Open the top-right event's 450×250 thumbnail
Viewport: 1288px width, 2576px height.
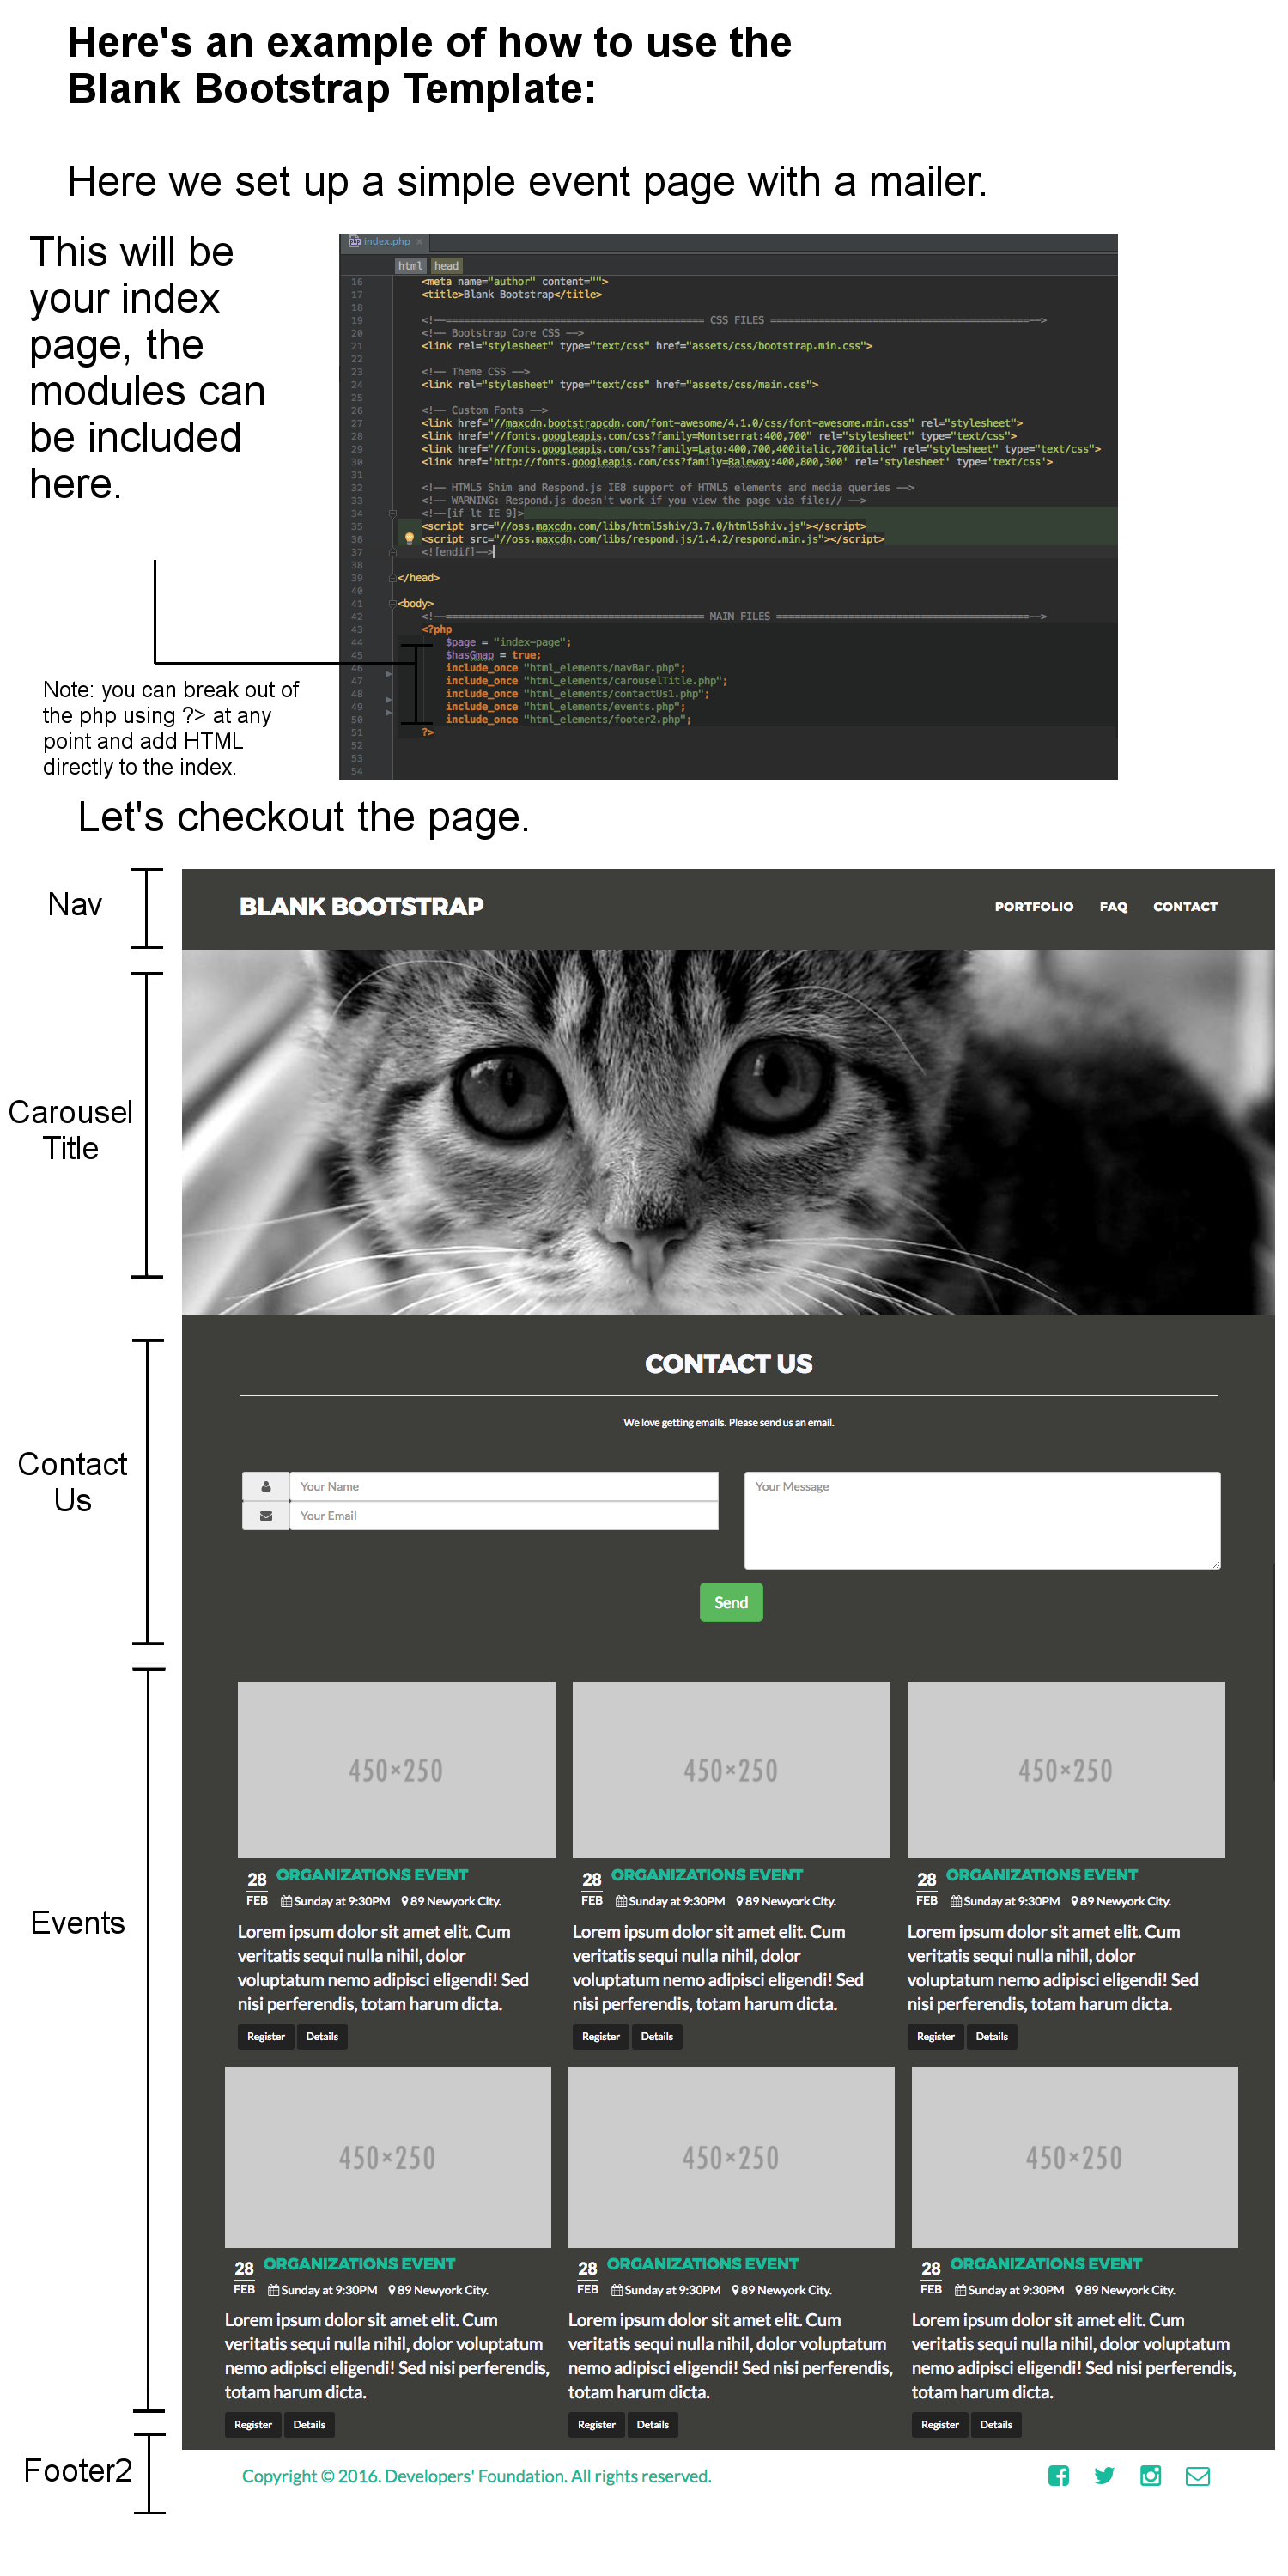click(1066, 1770)
